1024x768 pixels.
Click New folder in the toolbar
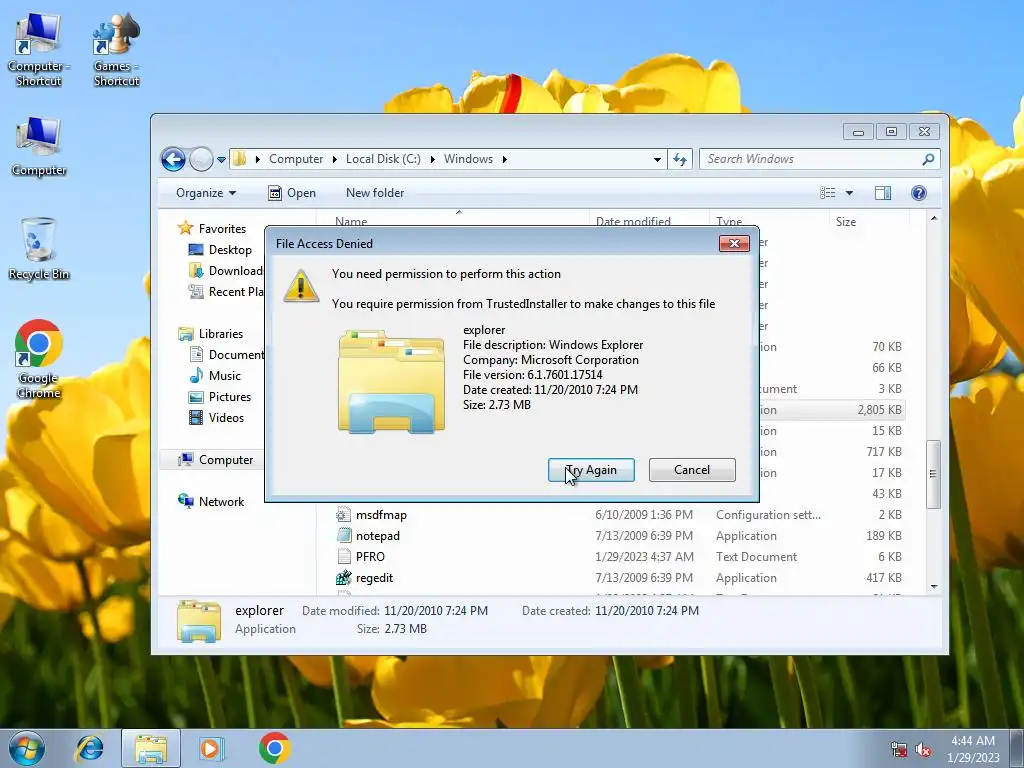point(375,193)
